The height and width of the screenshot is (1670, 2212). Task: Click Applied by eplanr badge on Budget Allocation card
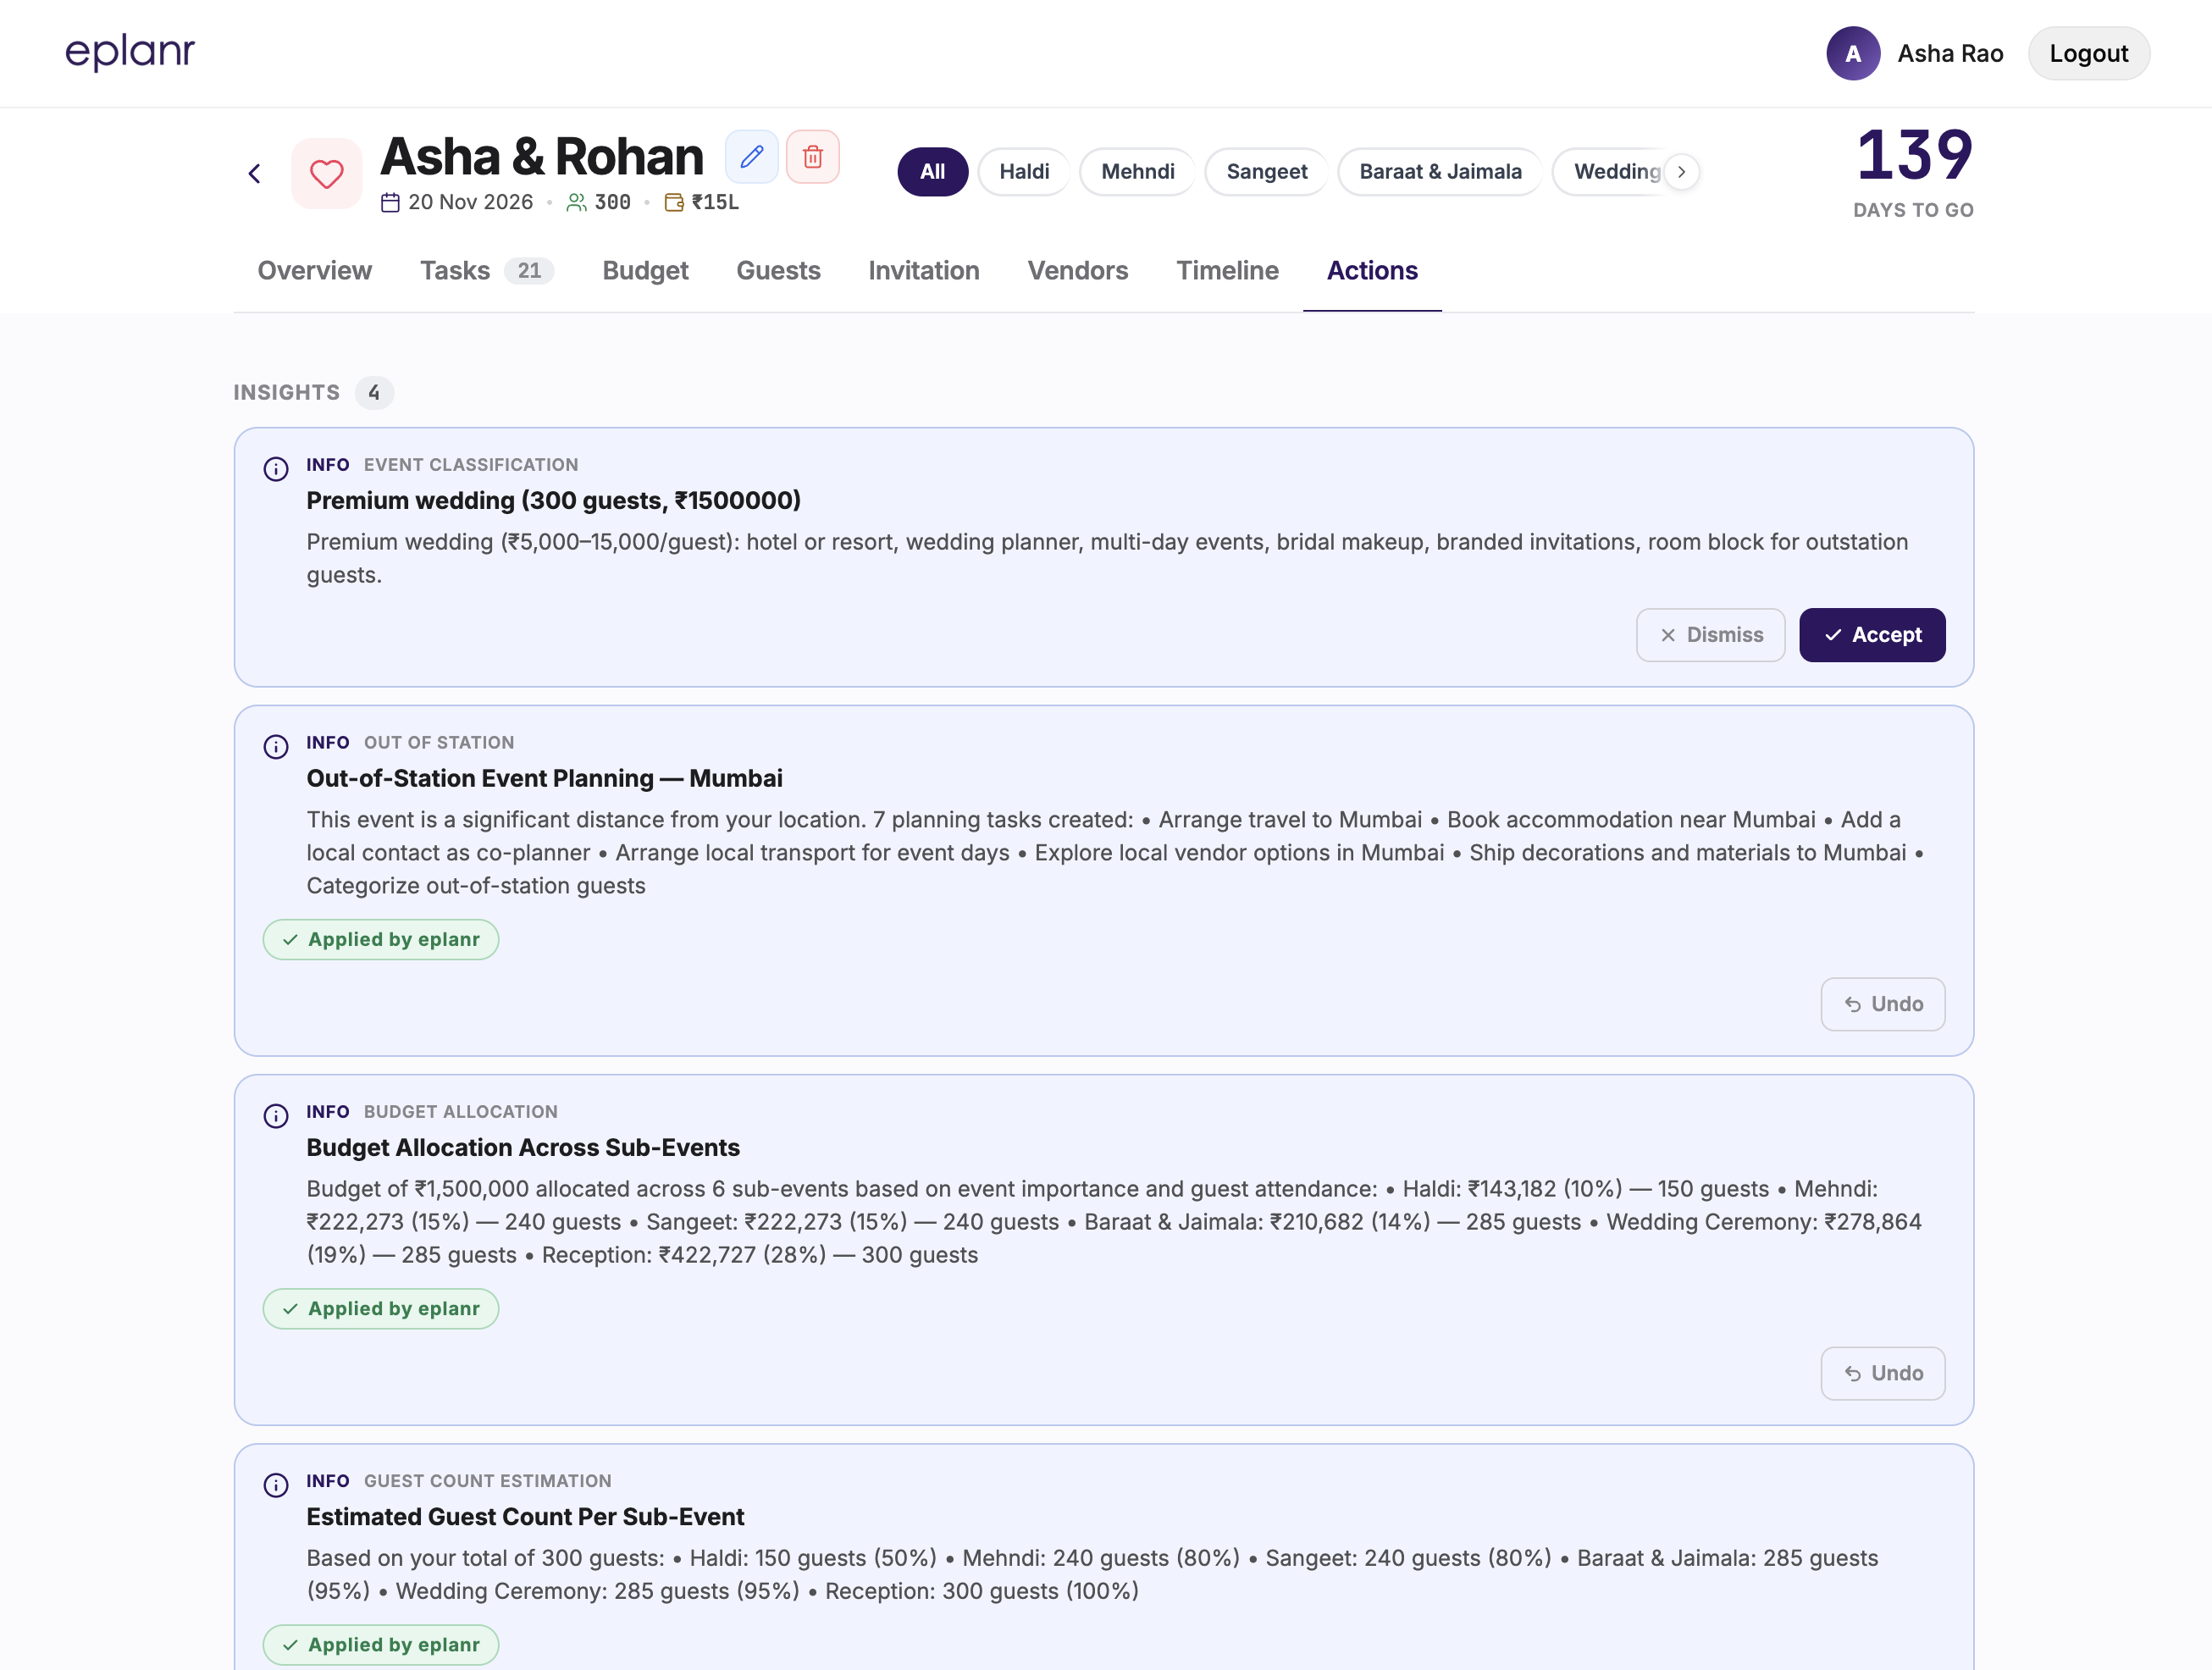pyautogui.click(x=381, y=1309)
